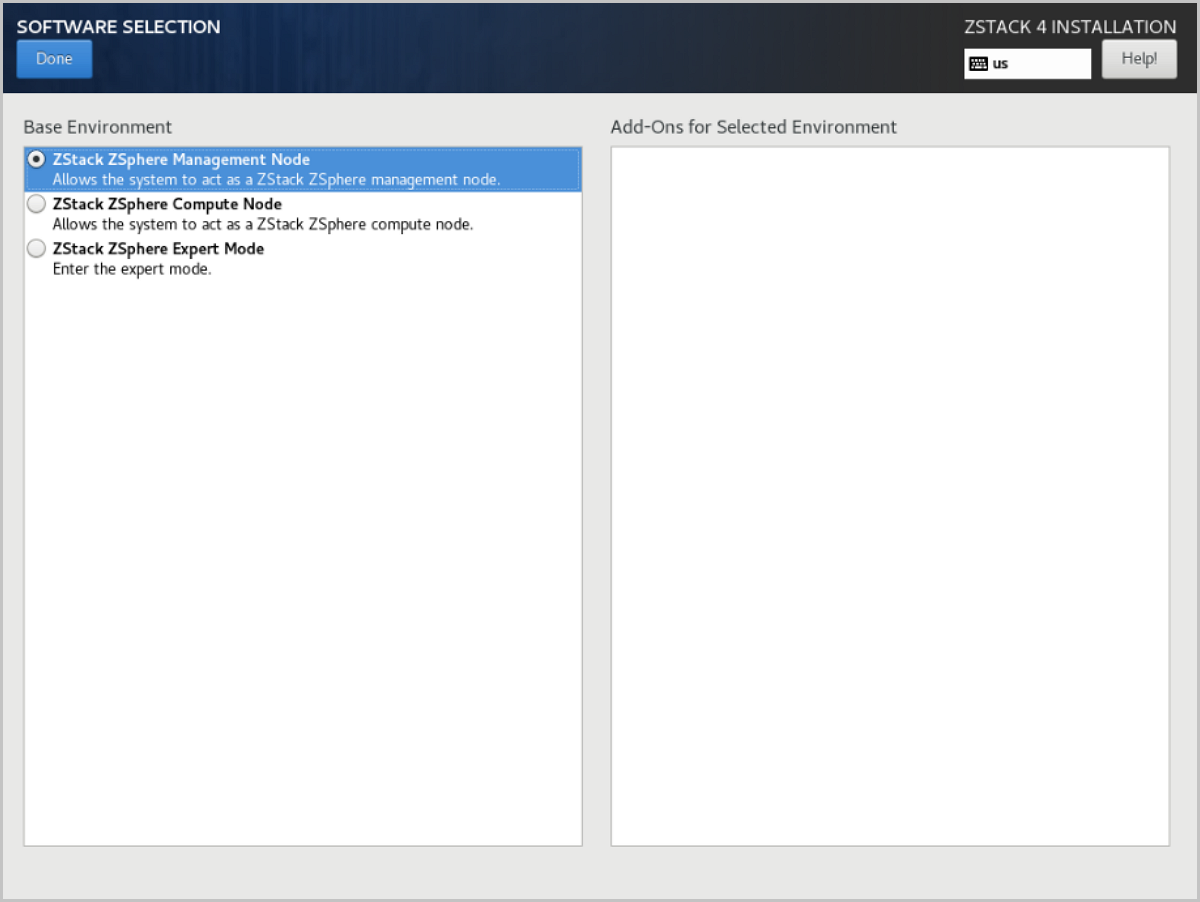Click the ZStack ZSphere Management Node title

[181, 160]
